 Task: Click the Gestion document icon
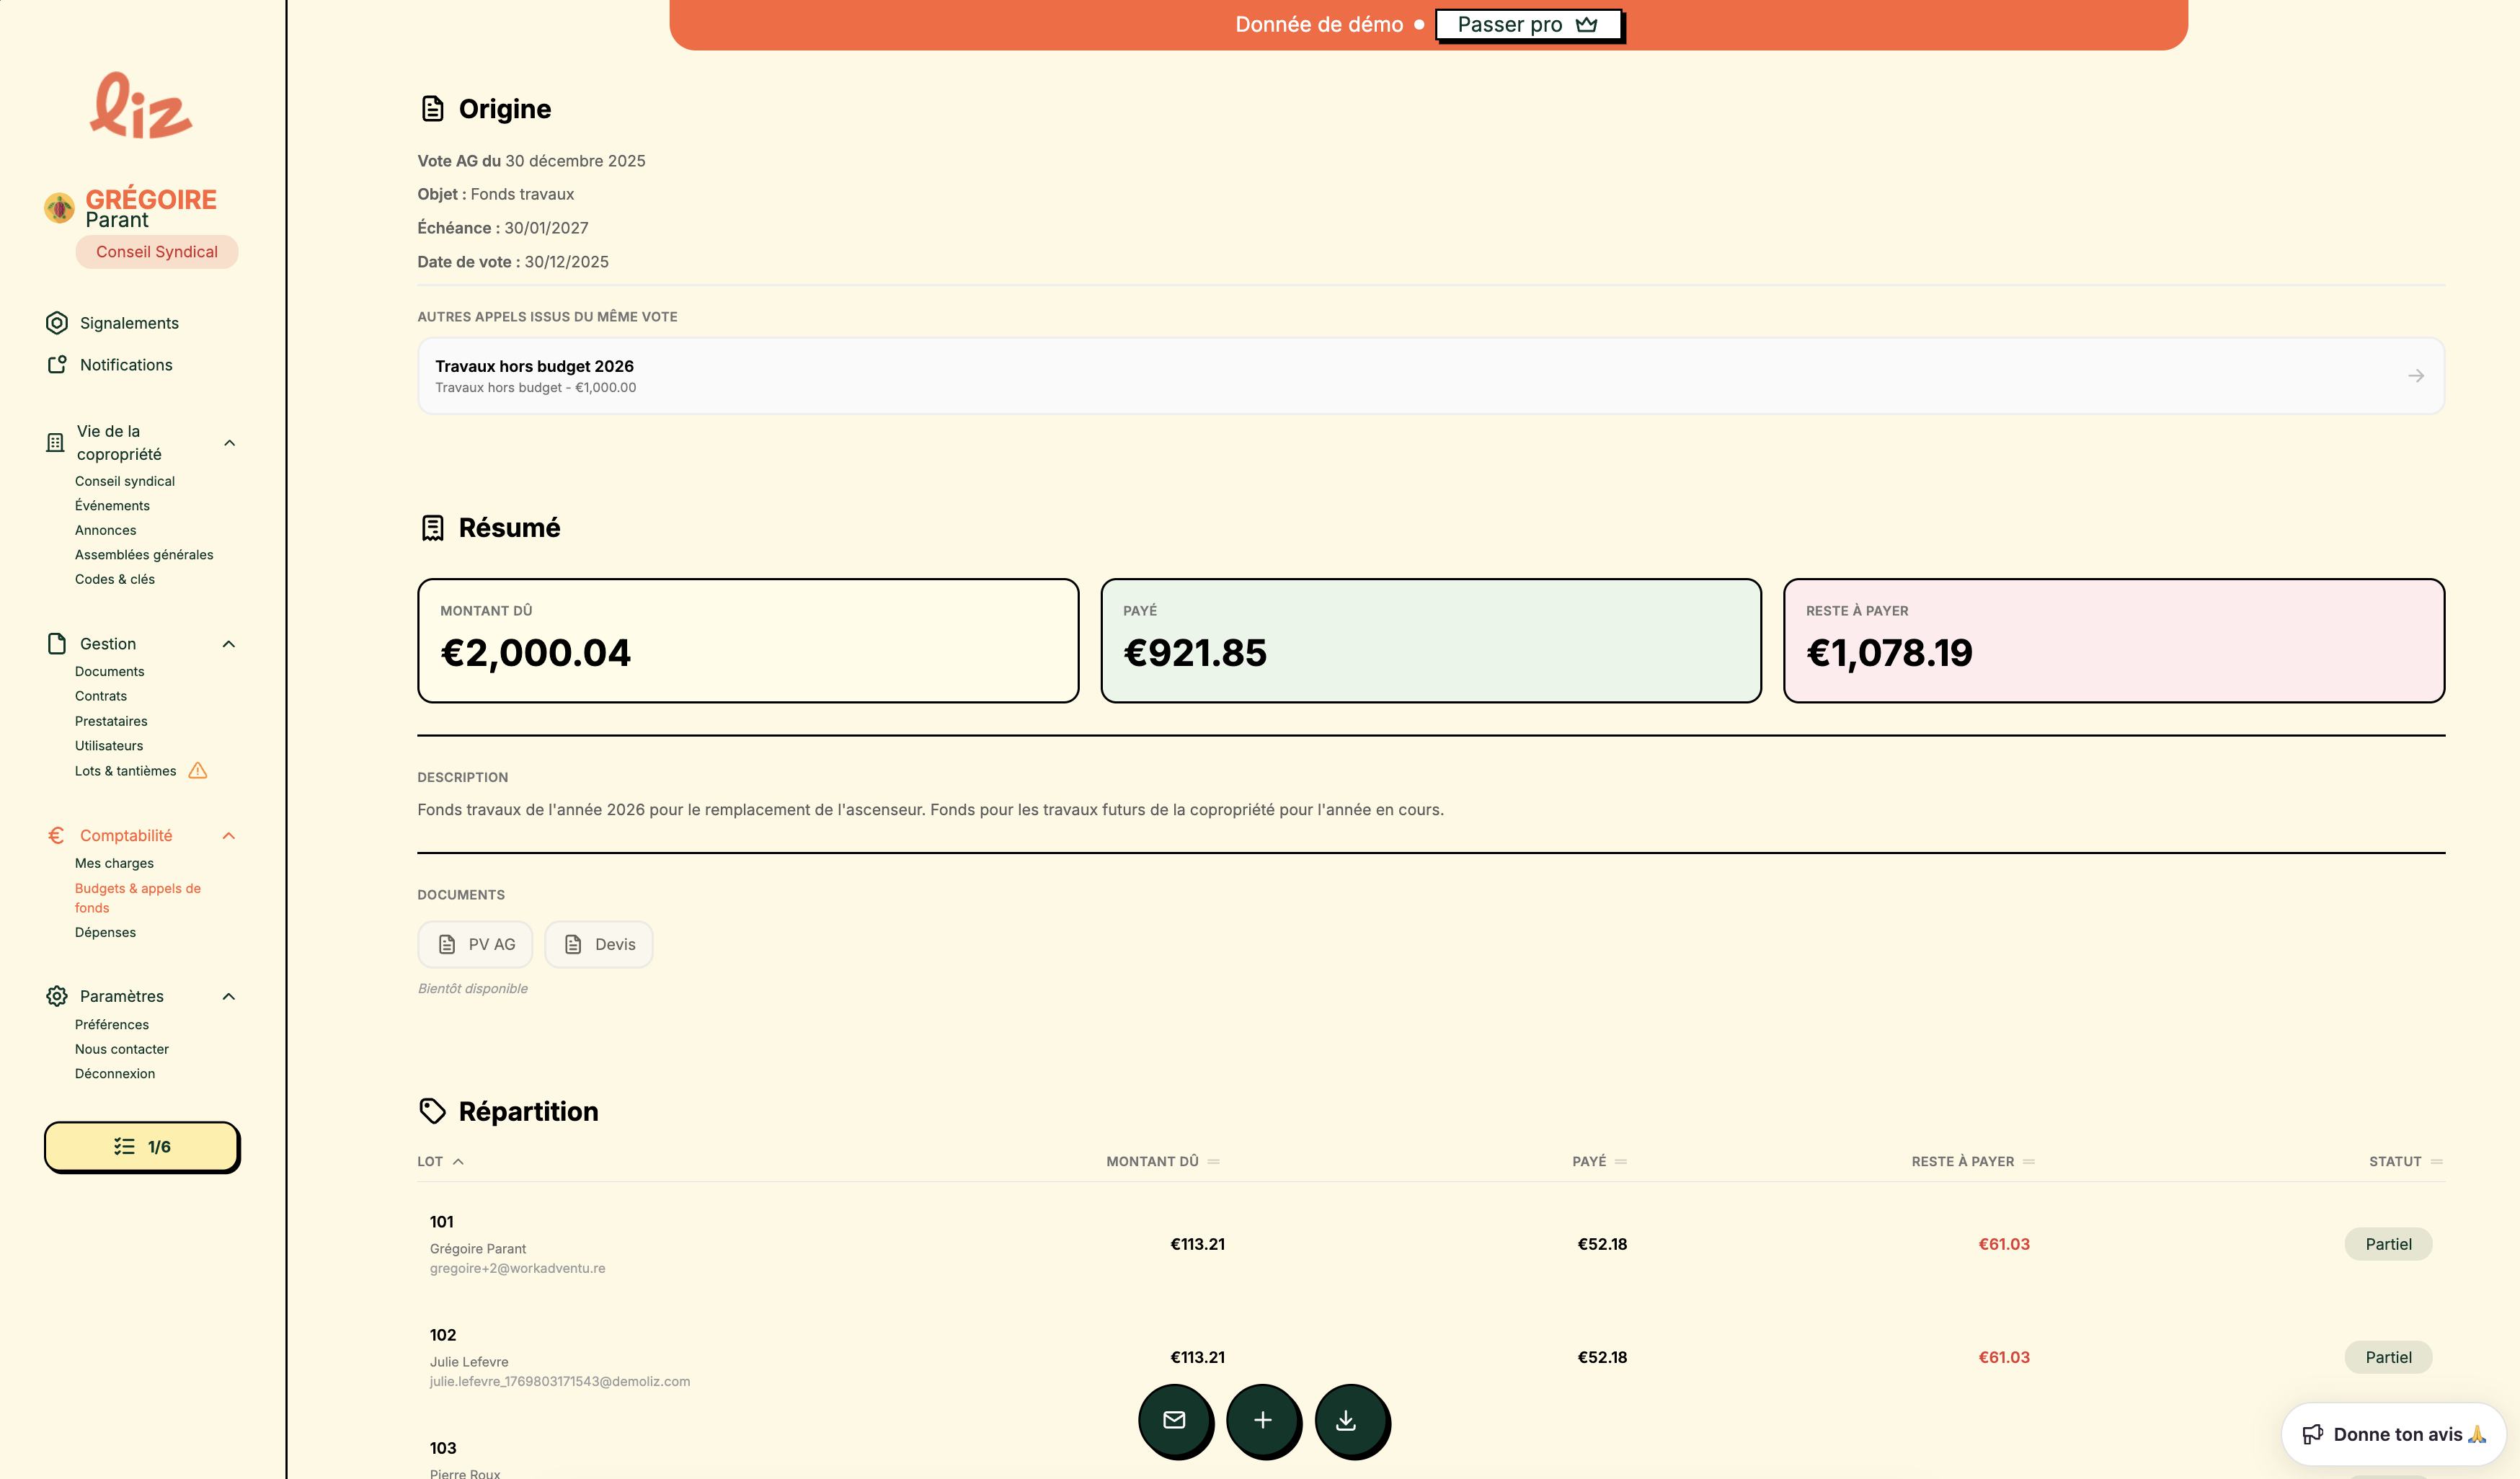click(57, 644)
